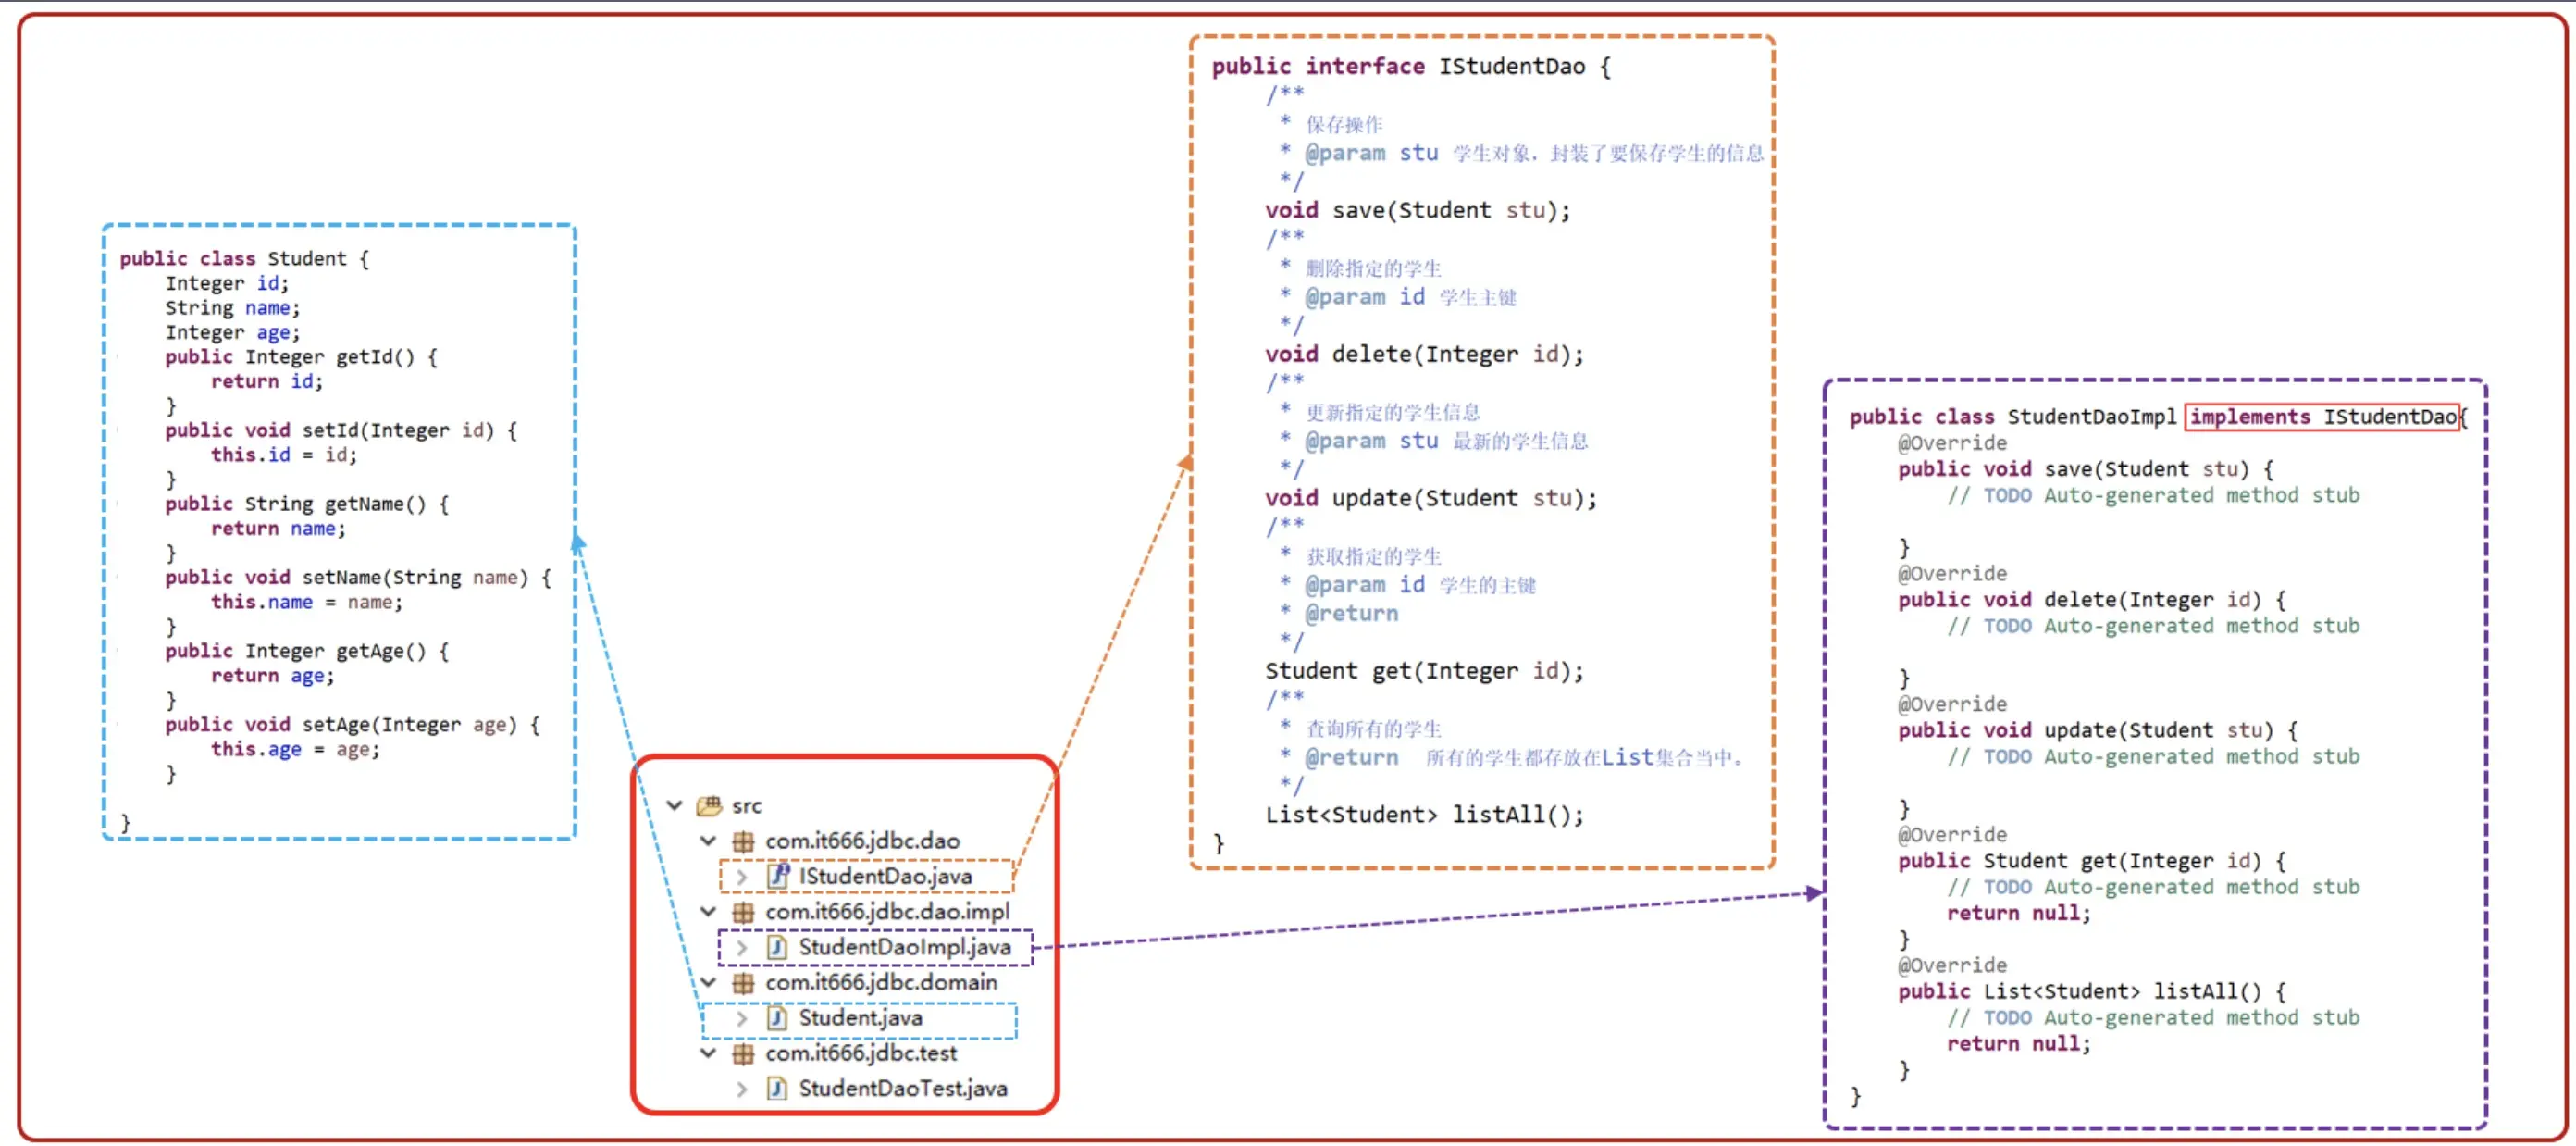Screen dimensions: 2576x1146
Task: Click the Student.java class file icon
Action: click(x=777, y=1018)
